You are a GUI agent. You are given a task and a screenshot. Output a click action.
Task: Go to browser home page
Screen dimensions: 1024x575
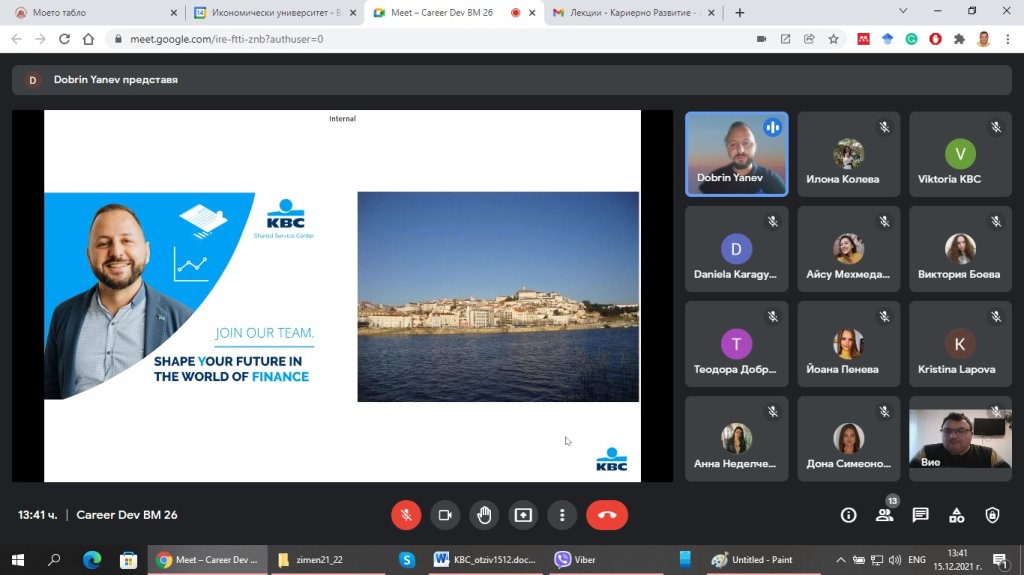click(x=88, y=39)
